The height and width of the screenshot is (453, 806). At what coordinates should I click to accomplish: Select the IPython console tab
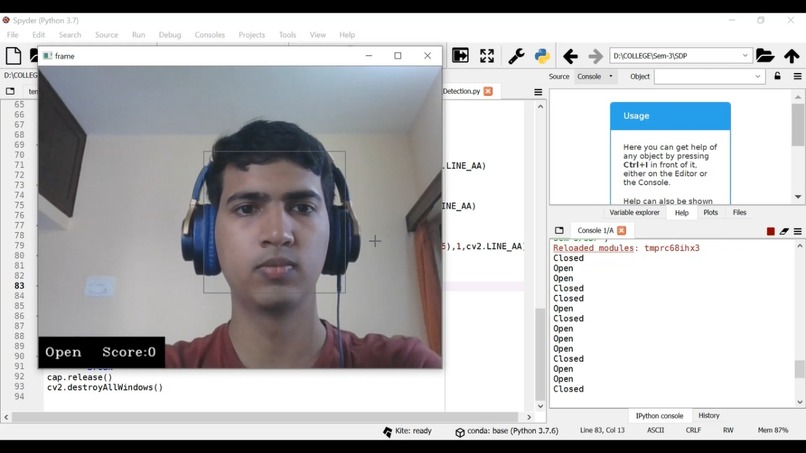[x=659, y=415]
